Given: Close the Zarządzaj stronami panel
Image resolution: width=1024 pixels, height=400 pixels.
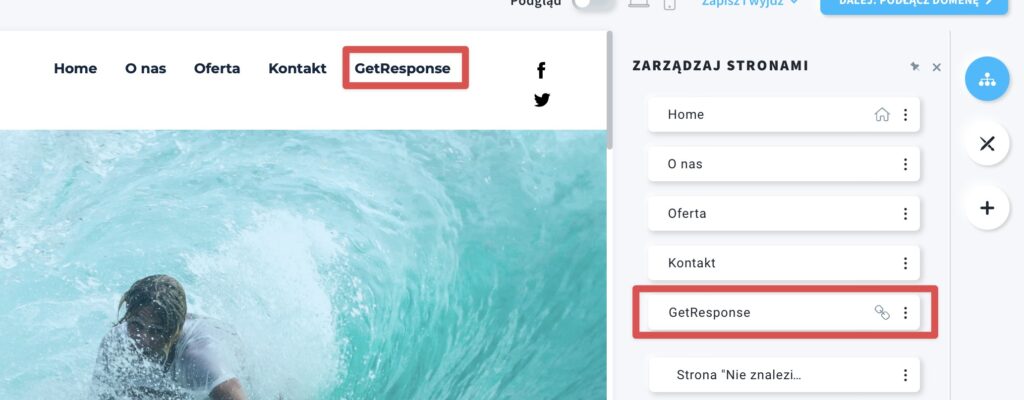Looking at the screenshot, I should 936,67.
